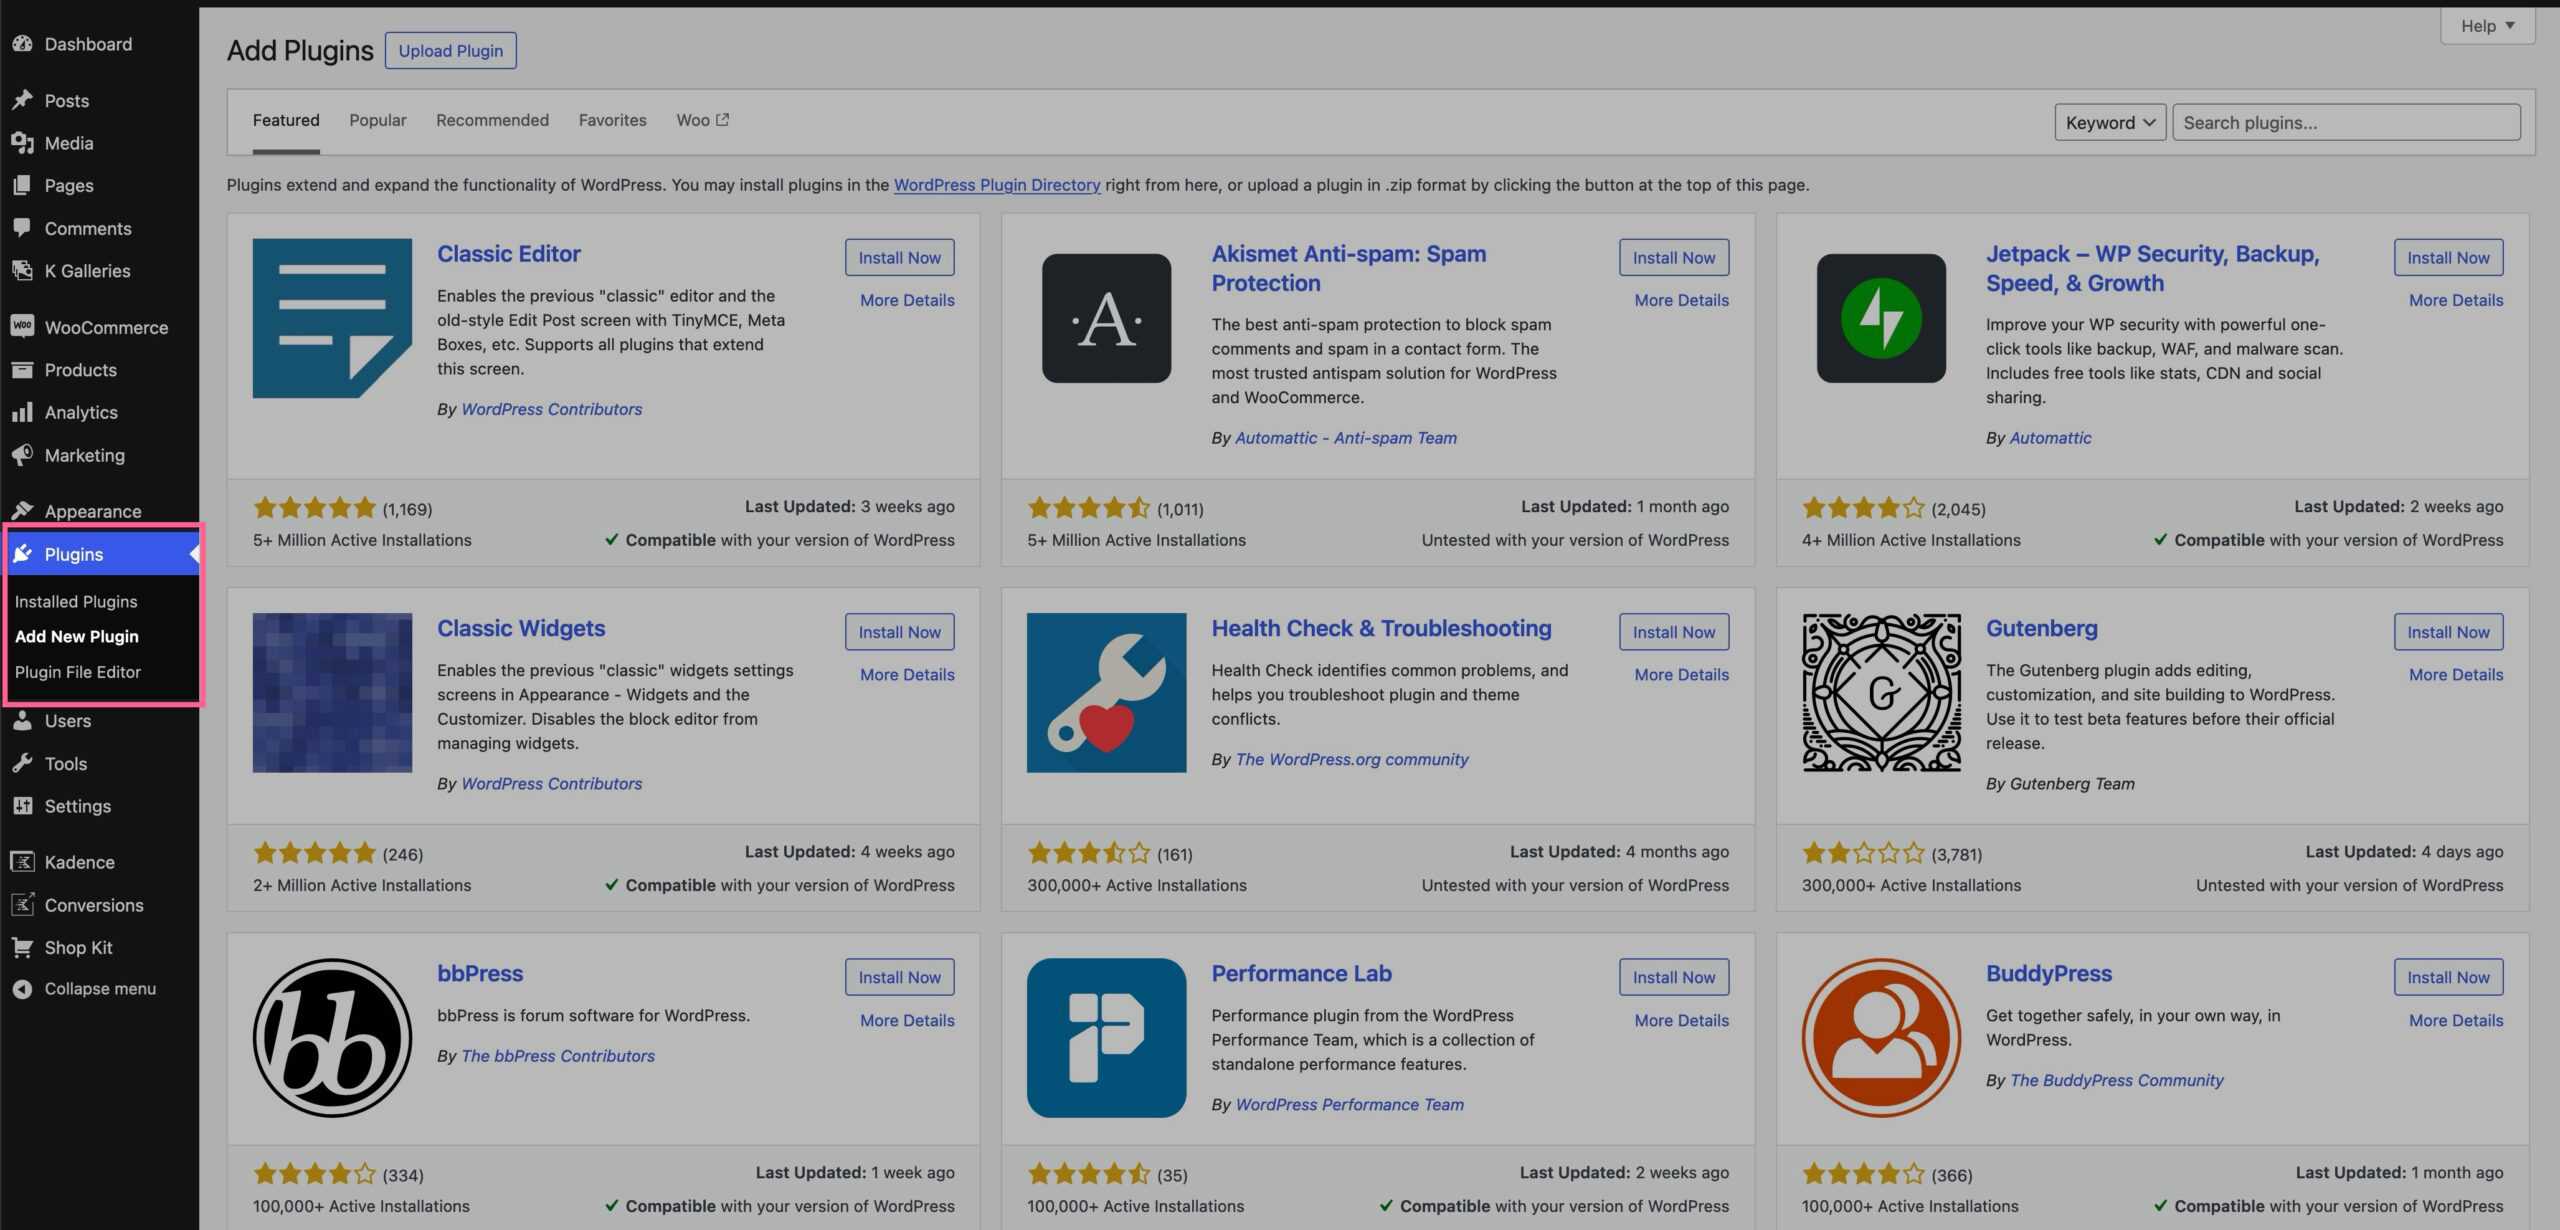View More Details for Classic Editor
Viewport: 2560px width, 1230px height.
tap(907, 300)
